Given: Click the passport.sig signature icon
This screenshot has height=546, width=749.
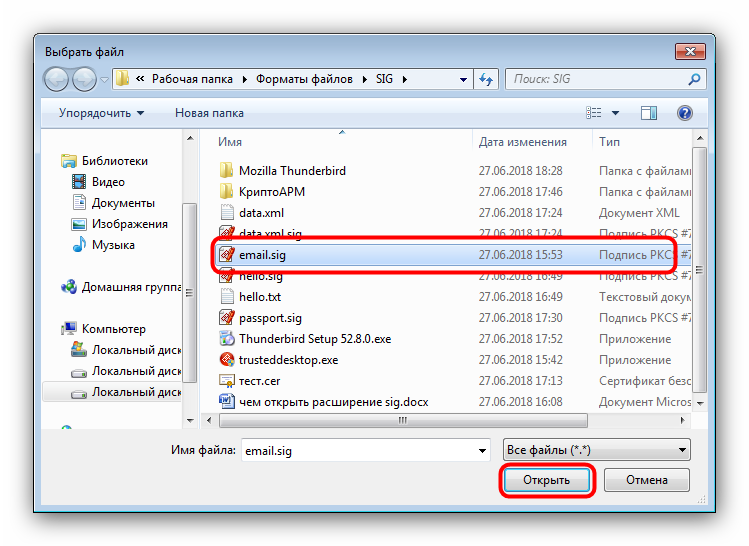Looking at the screenshot, I should 227,318.
